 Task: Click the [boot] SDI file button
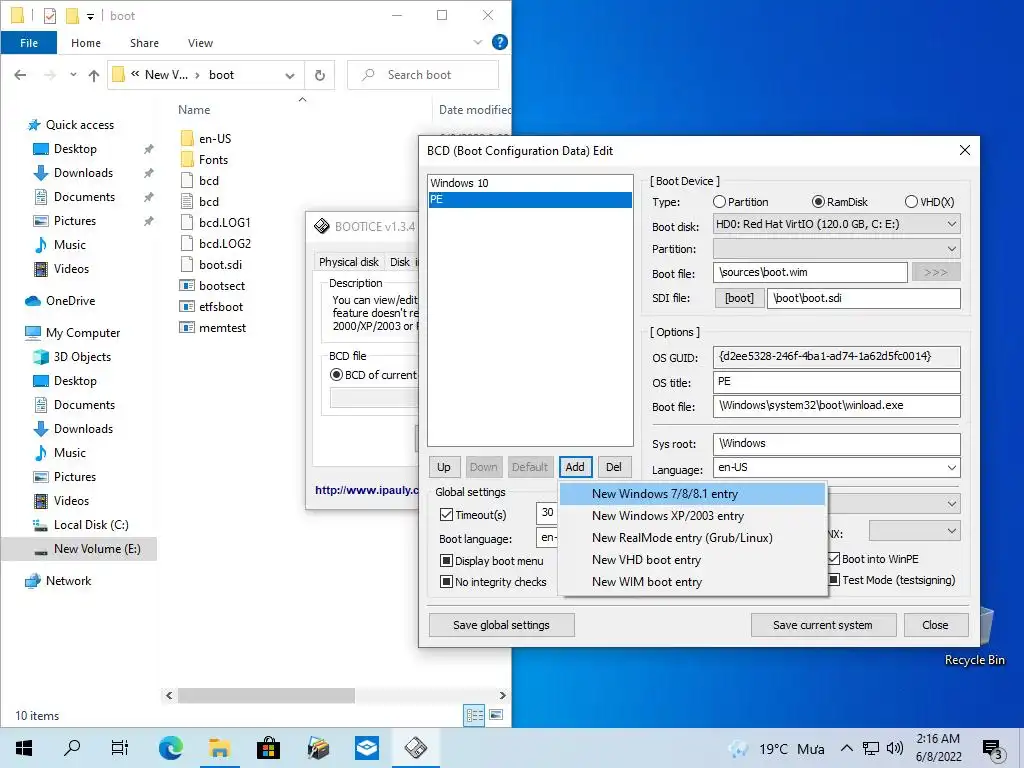(x=739, y=298)
